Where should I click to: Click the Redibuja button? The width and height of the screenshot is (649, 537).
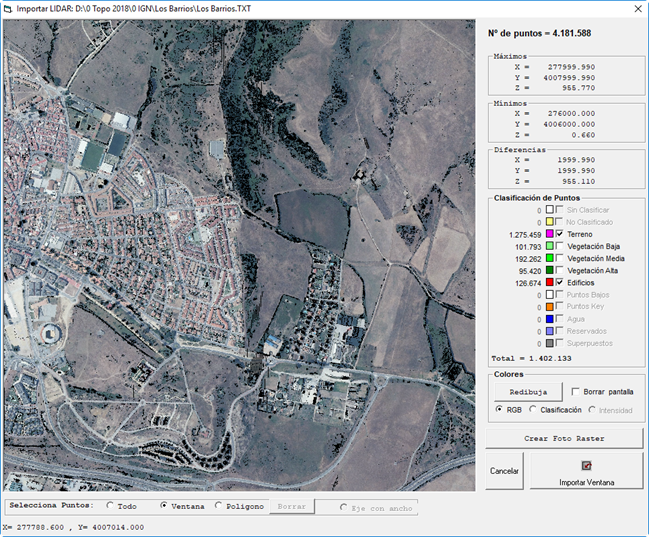[x=528, y=392]
